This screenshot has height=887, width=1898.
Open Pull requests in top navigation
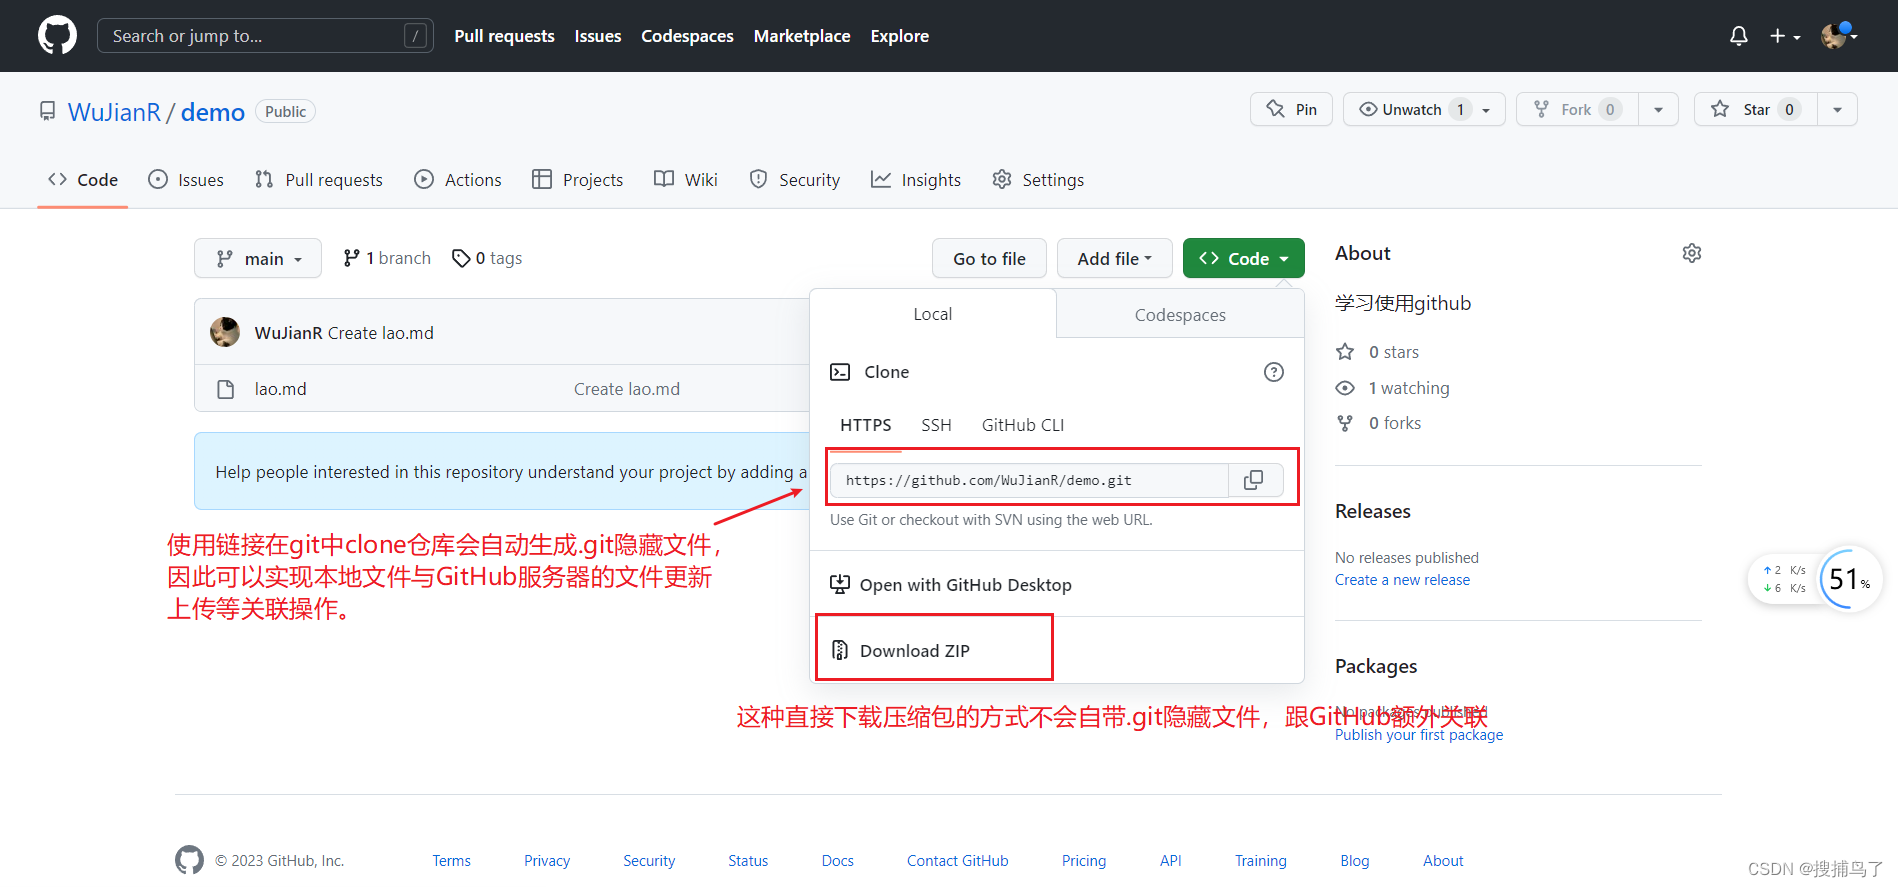(x=504, y=36)
